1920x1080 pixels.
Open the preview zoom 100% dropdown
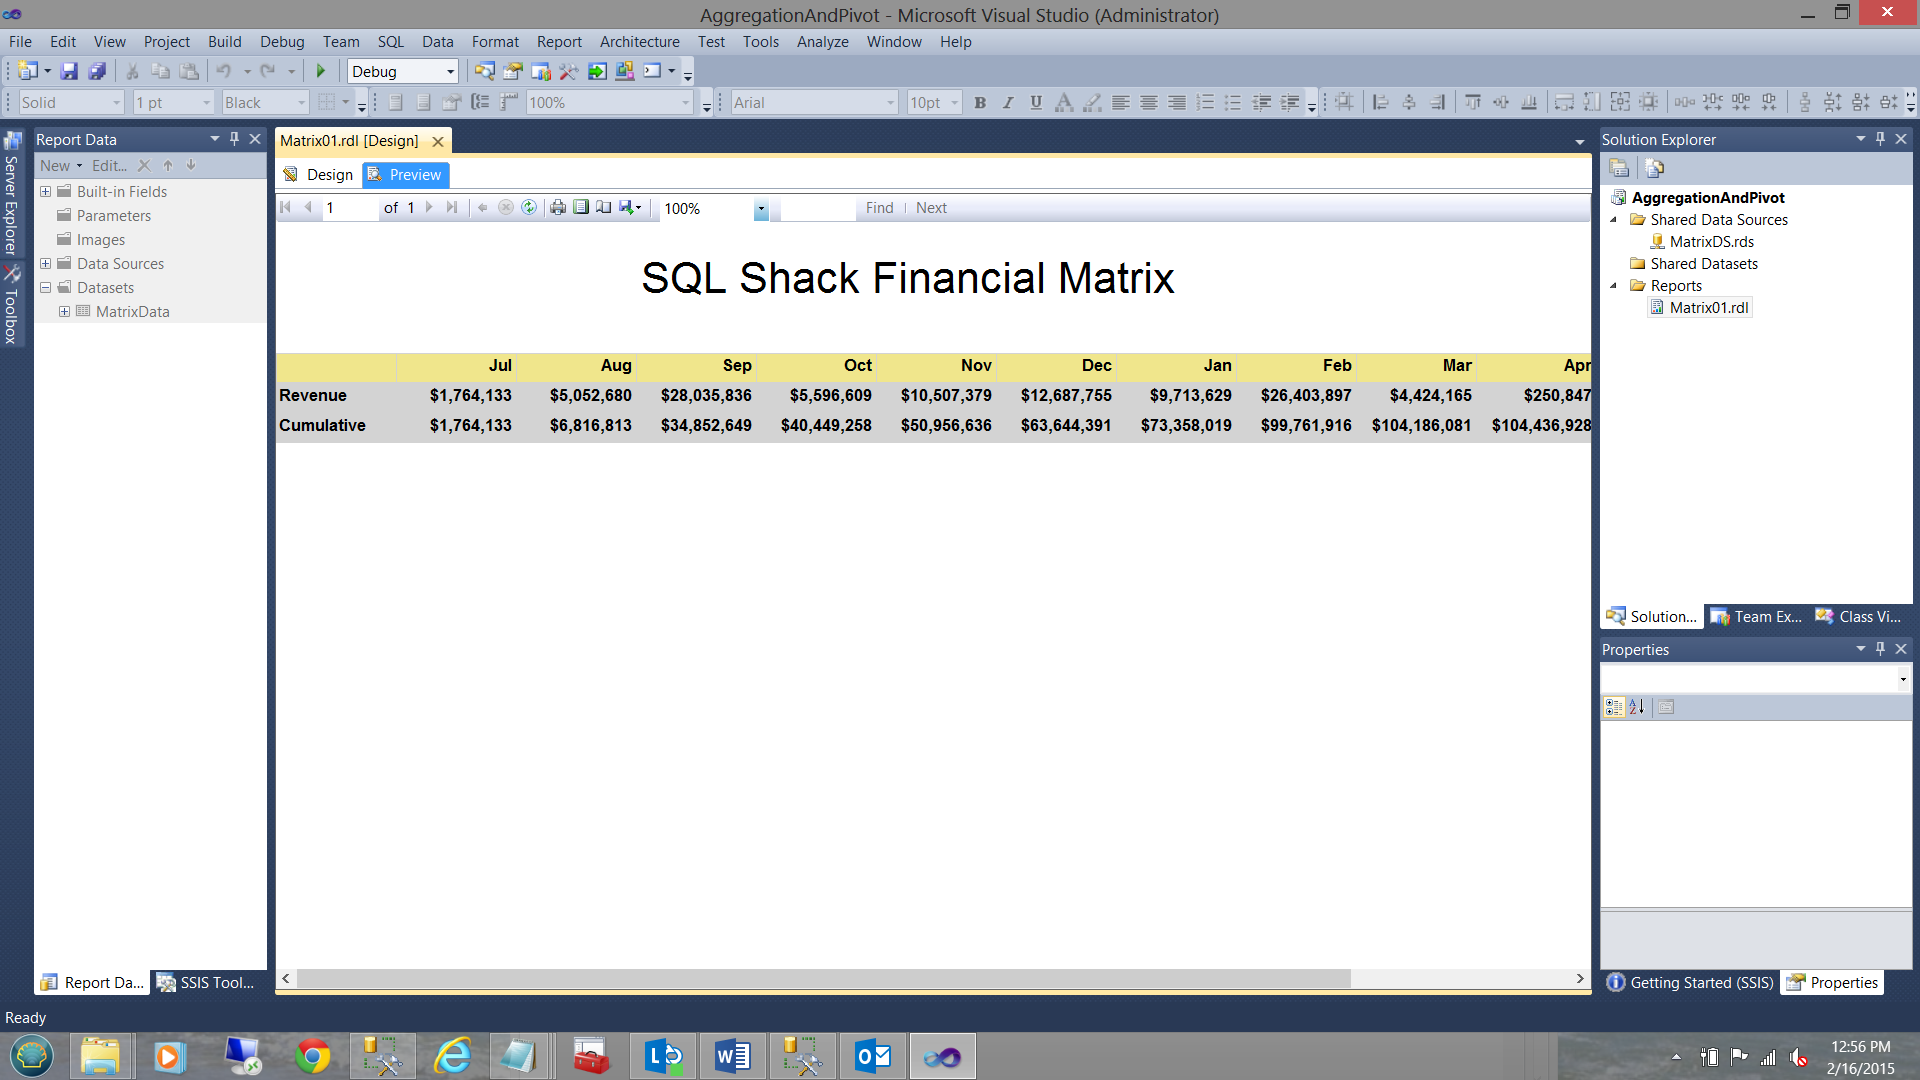761,209
